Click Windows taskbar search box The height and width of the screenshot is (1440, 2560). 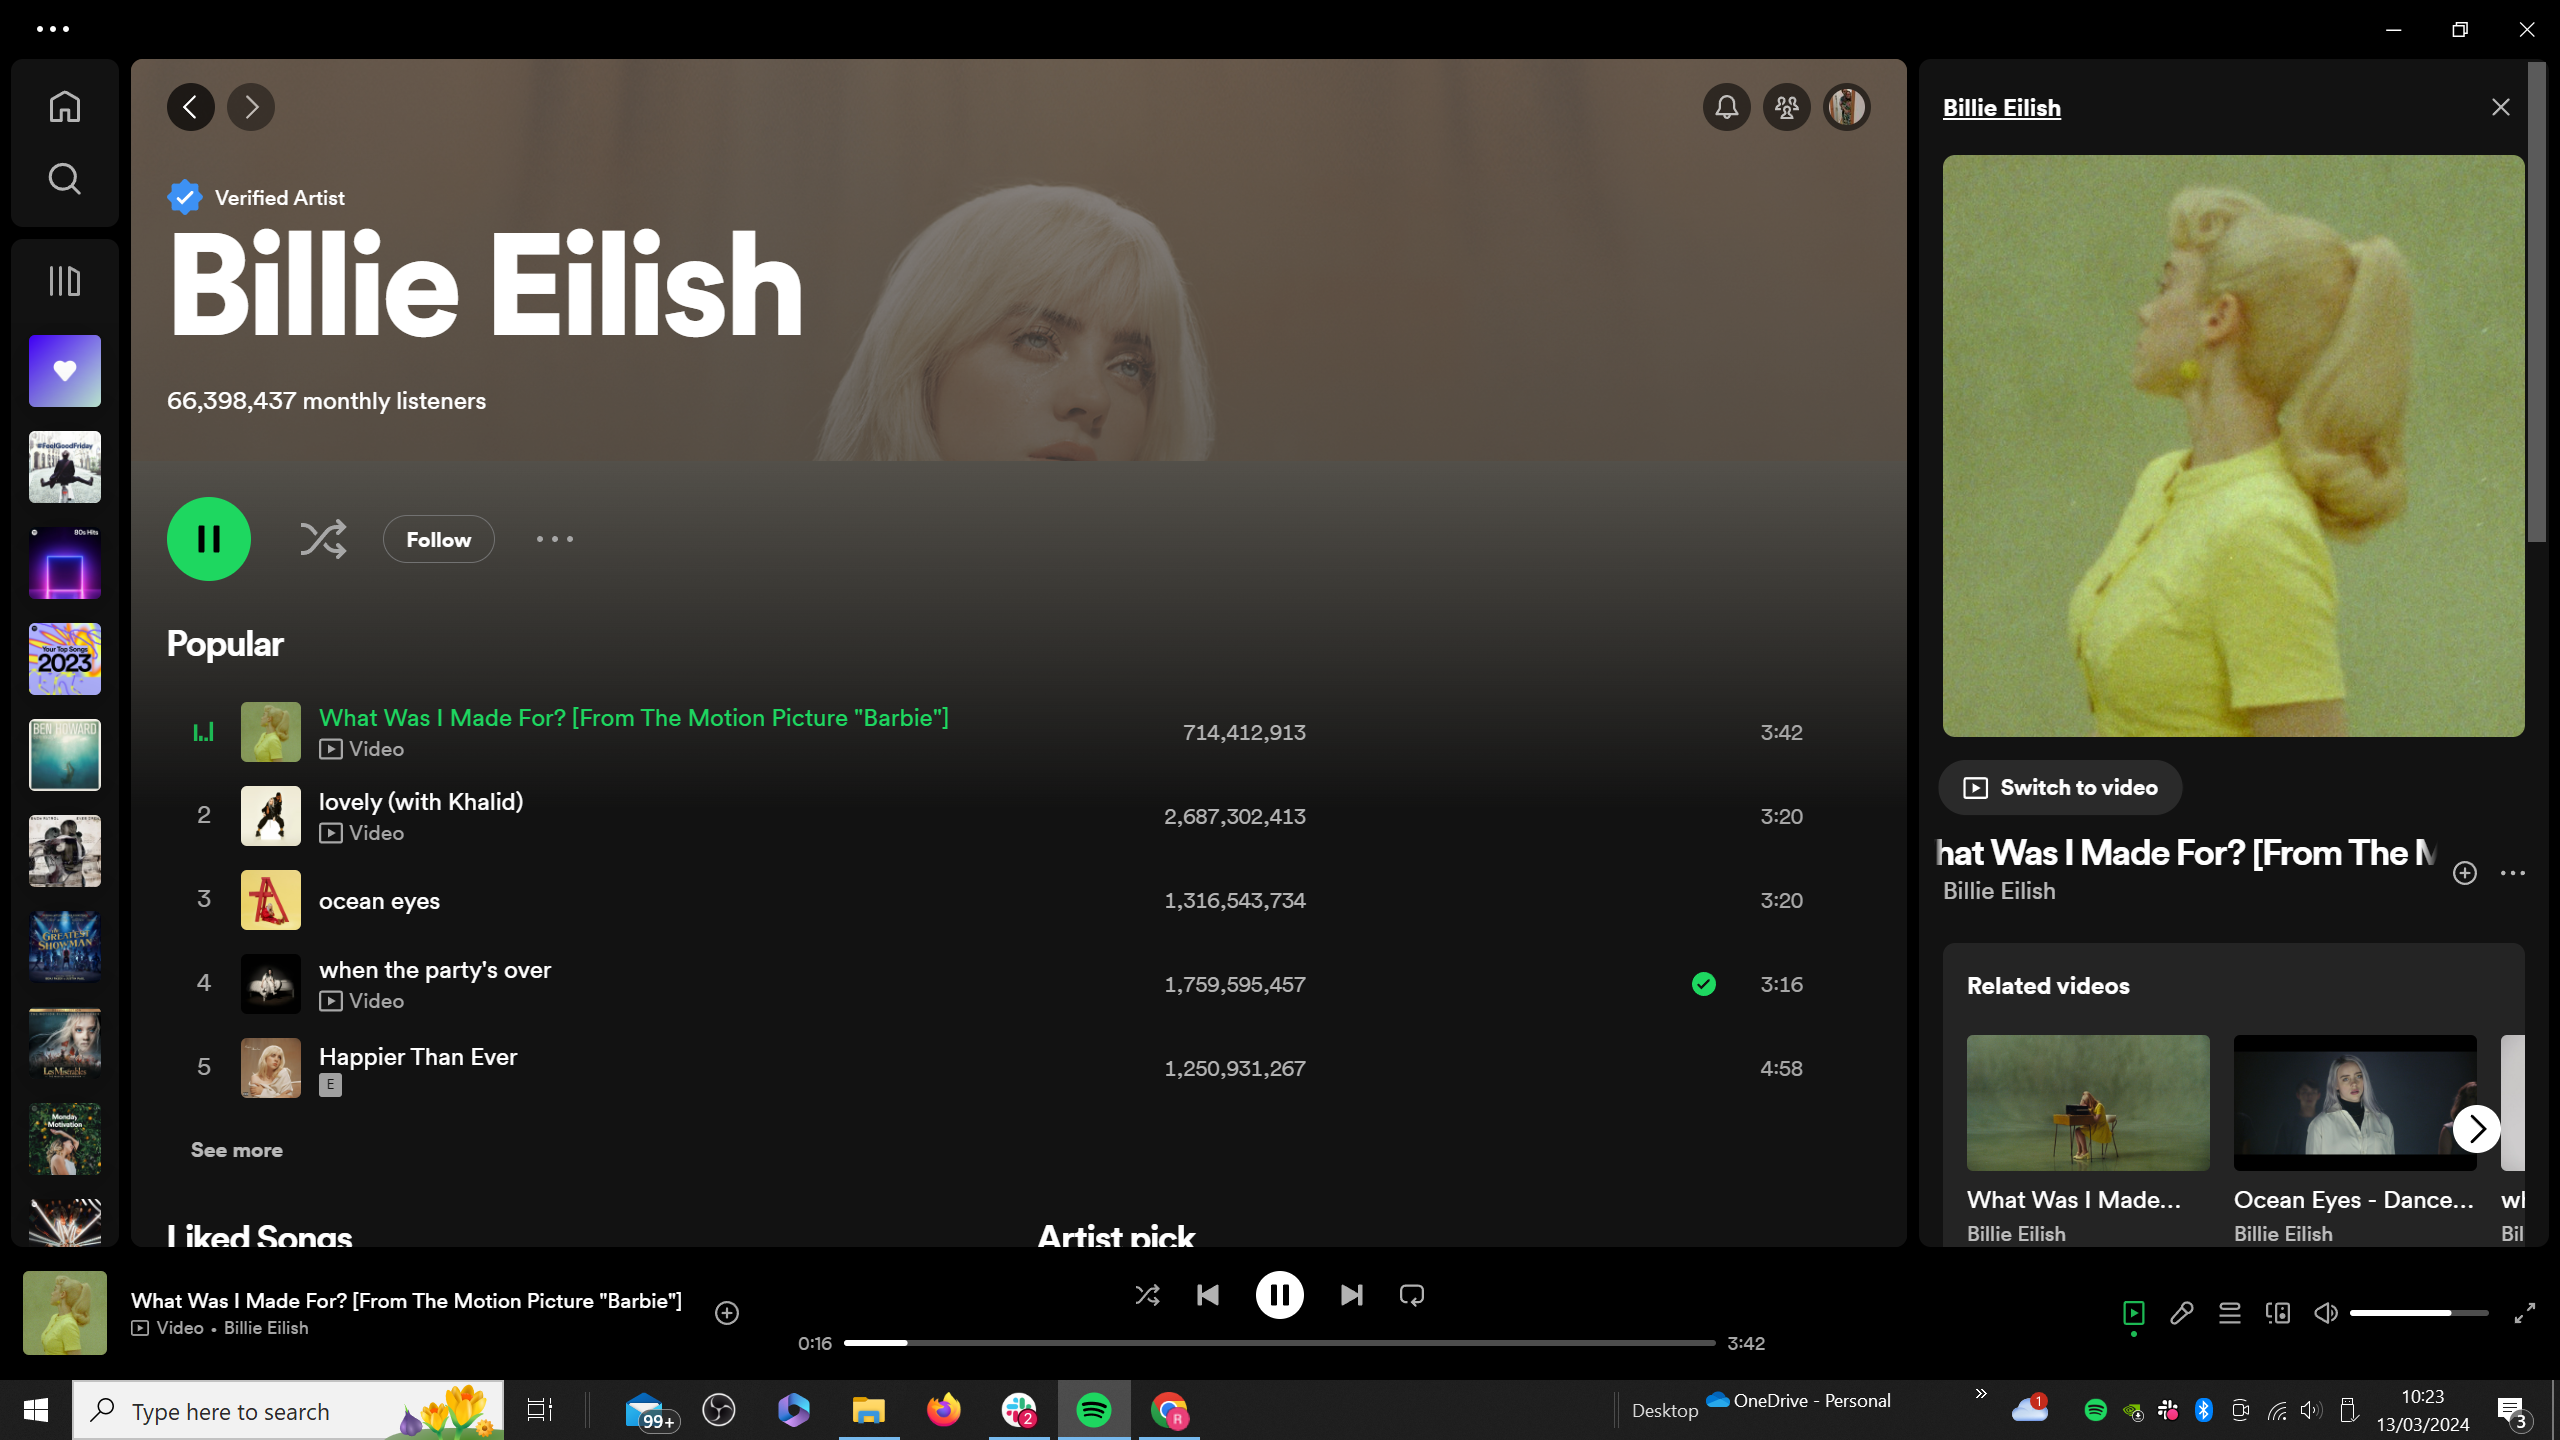pos(288,1411)
